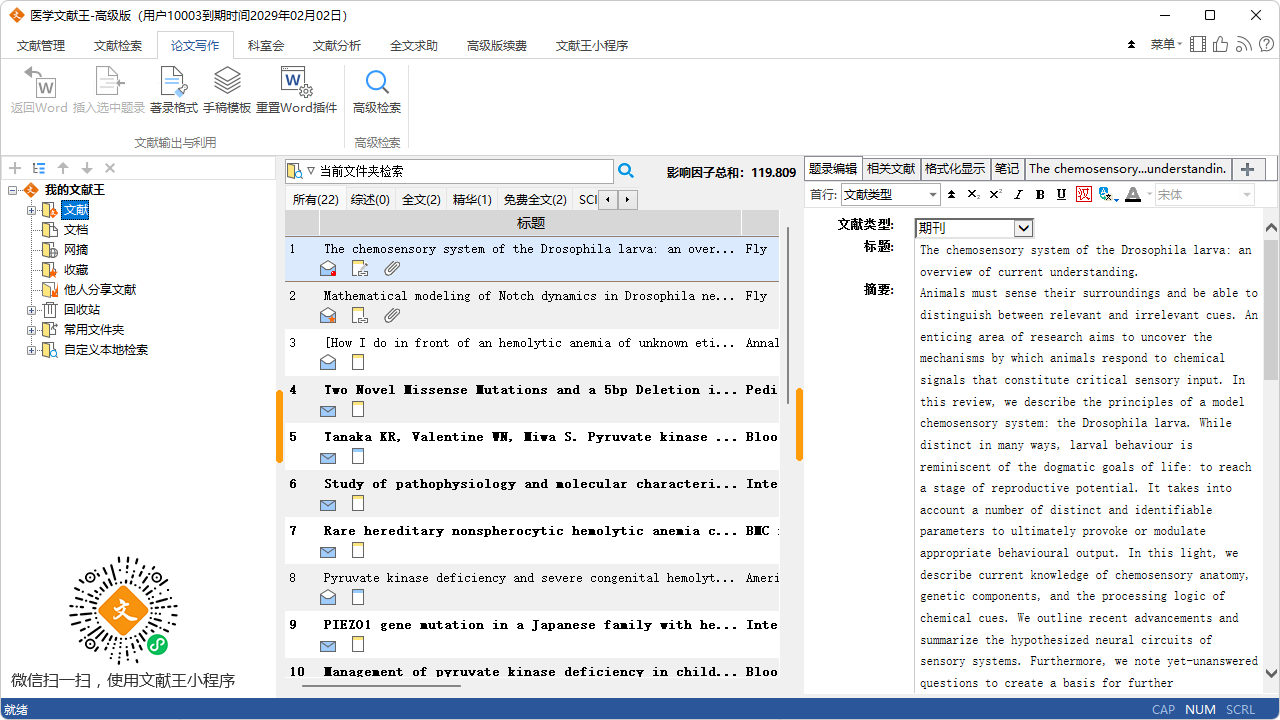
Task: Open the 全文求助 ribbon tab
Action: (x=414, y=46)
